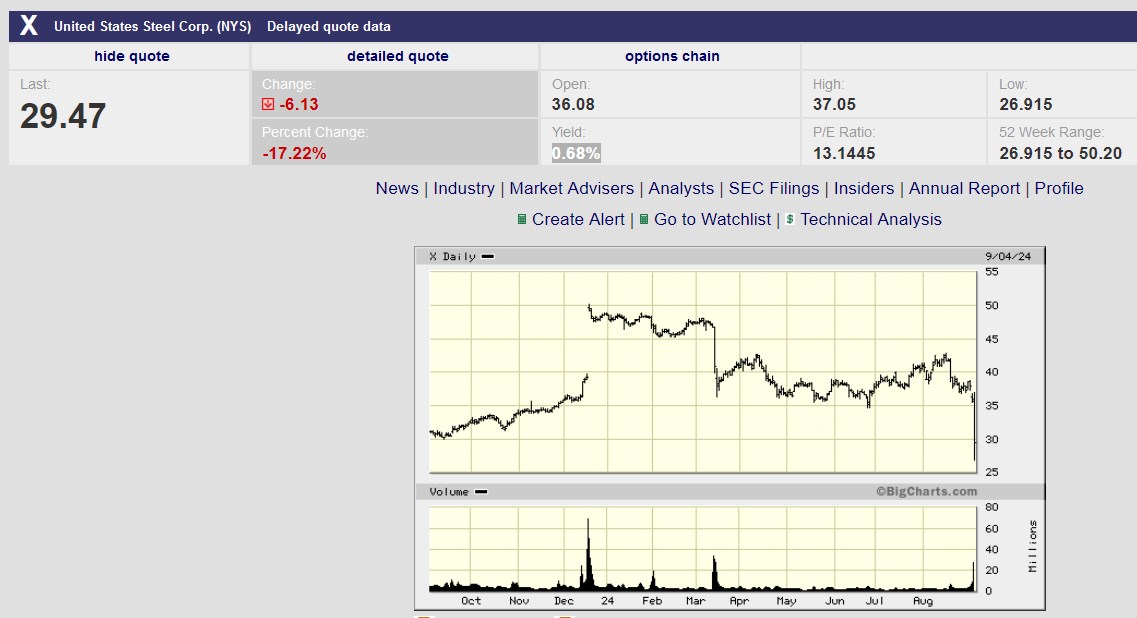Viewport: 1137px width, 618px height.
Task: Open the options chain tab
Action: click(672, 56)
